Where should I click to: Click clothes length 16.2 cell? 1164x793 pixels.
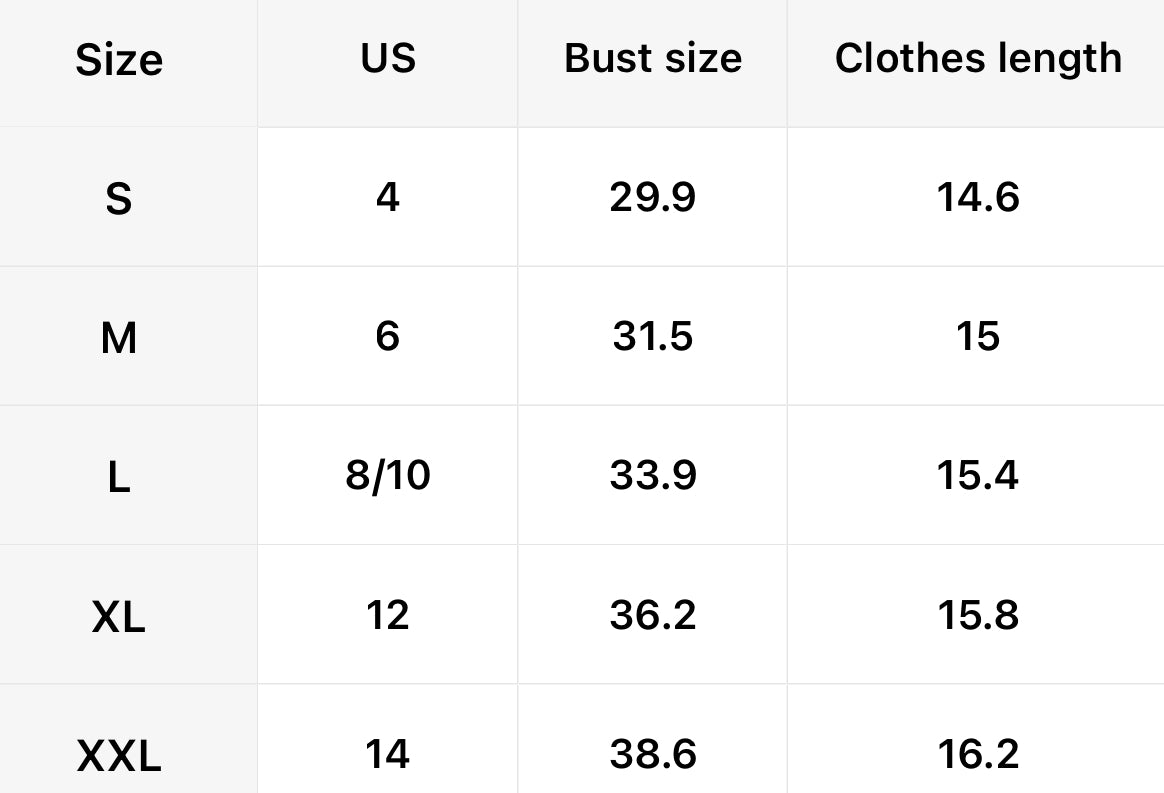[x=978, y=754]
